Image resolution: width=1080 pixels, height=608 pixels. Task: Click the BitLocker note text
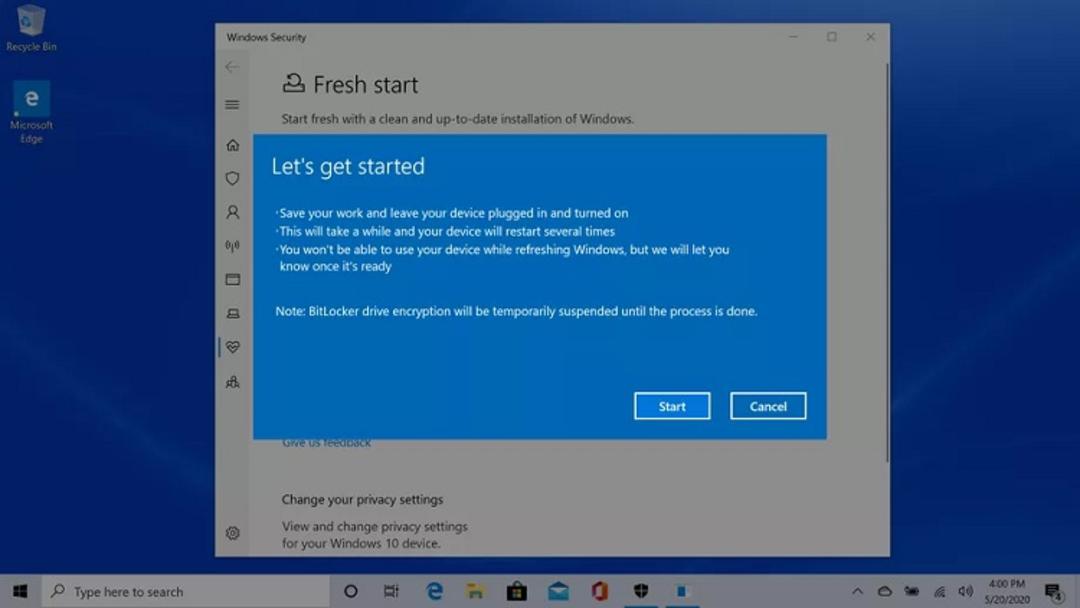pos(516,311)
